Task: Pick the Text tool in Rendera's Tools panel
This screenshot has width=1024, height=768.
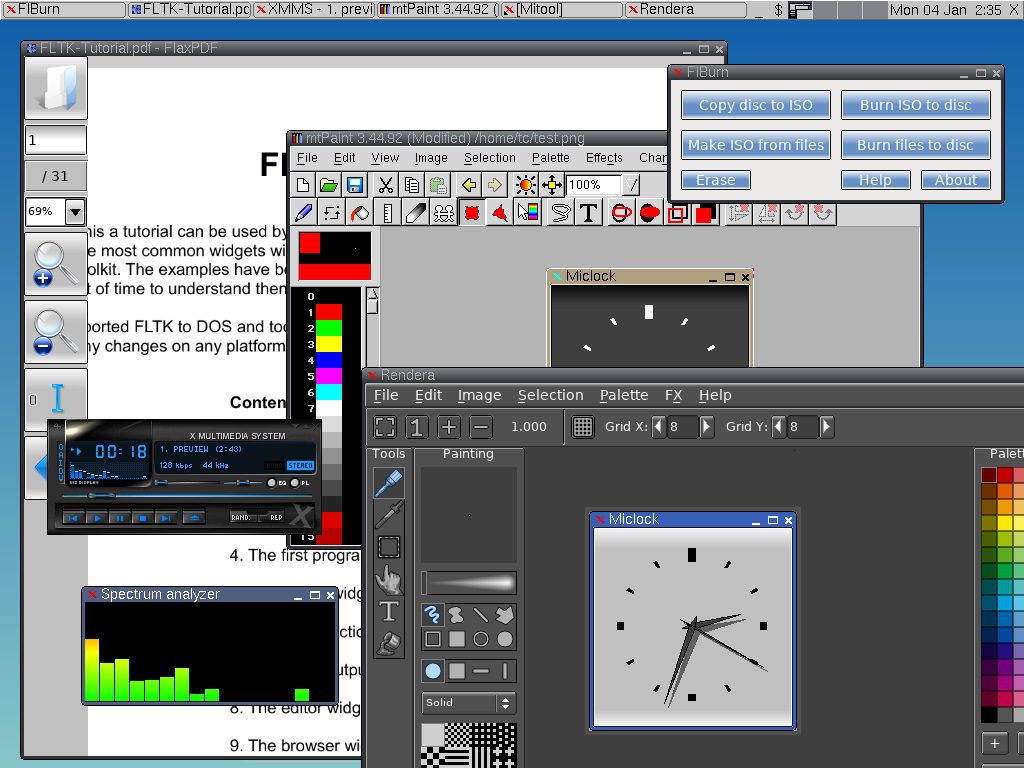Action: pos(388,611)
